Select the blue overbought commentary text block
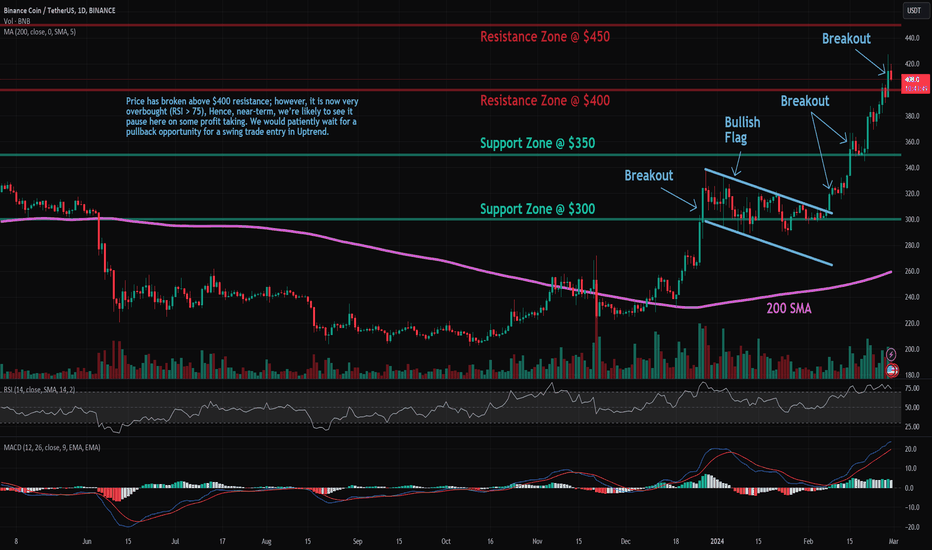Viewport: 932px width, 550px height. pyautogui.click(x=242, y=117)
